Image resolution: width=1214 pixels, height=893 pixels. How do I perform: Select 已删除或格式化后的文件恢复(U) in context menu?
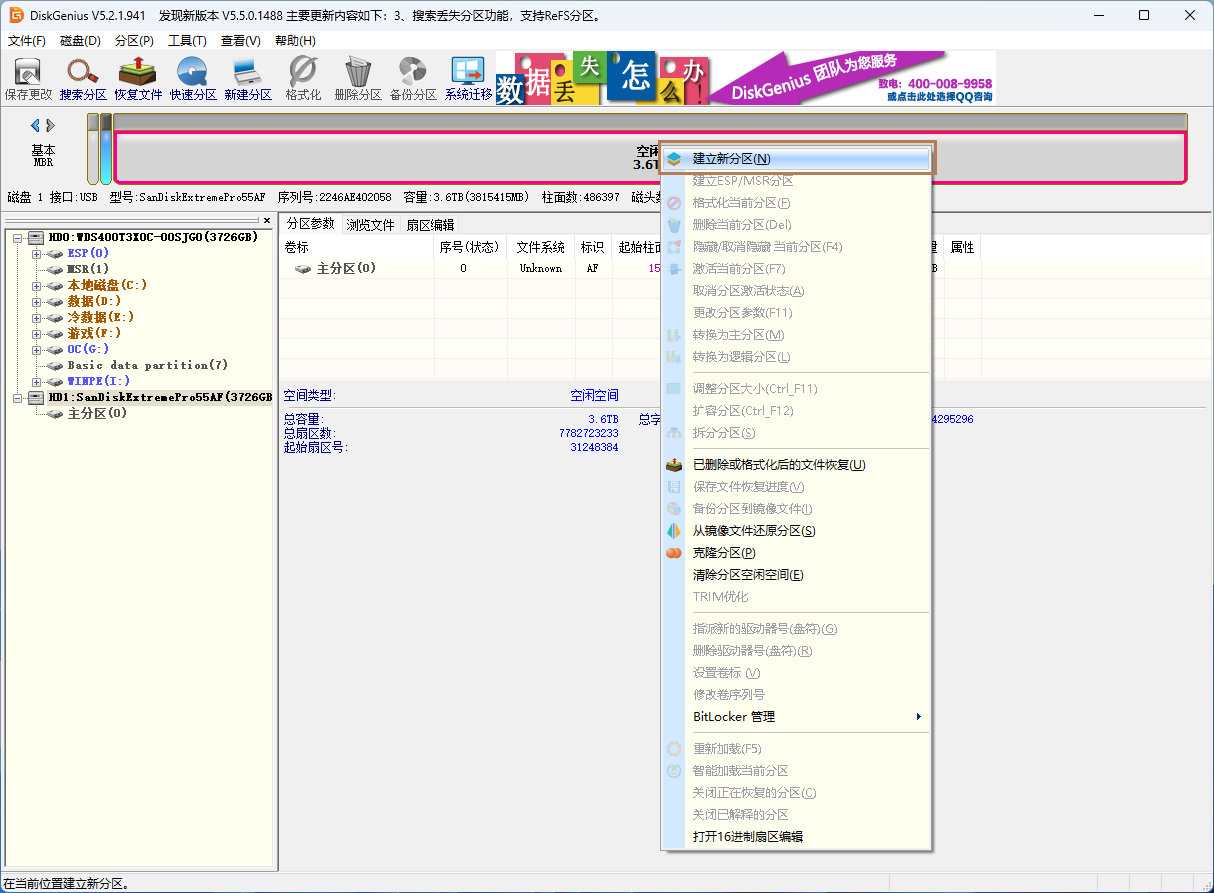(x=796, y=464)
